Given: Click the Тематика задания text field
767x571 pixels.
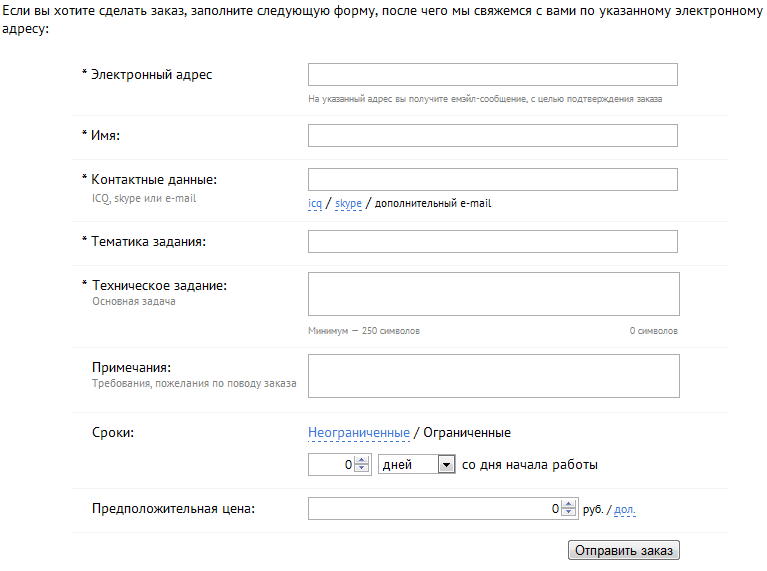Looking at the screenshot, I should (492, 242).
